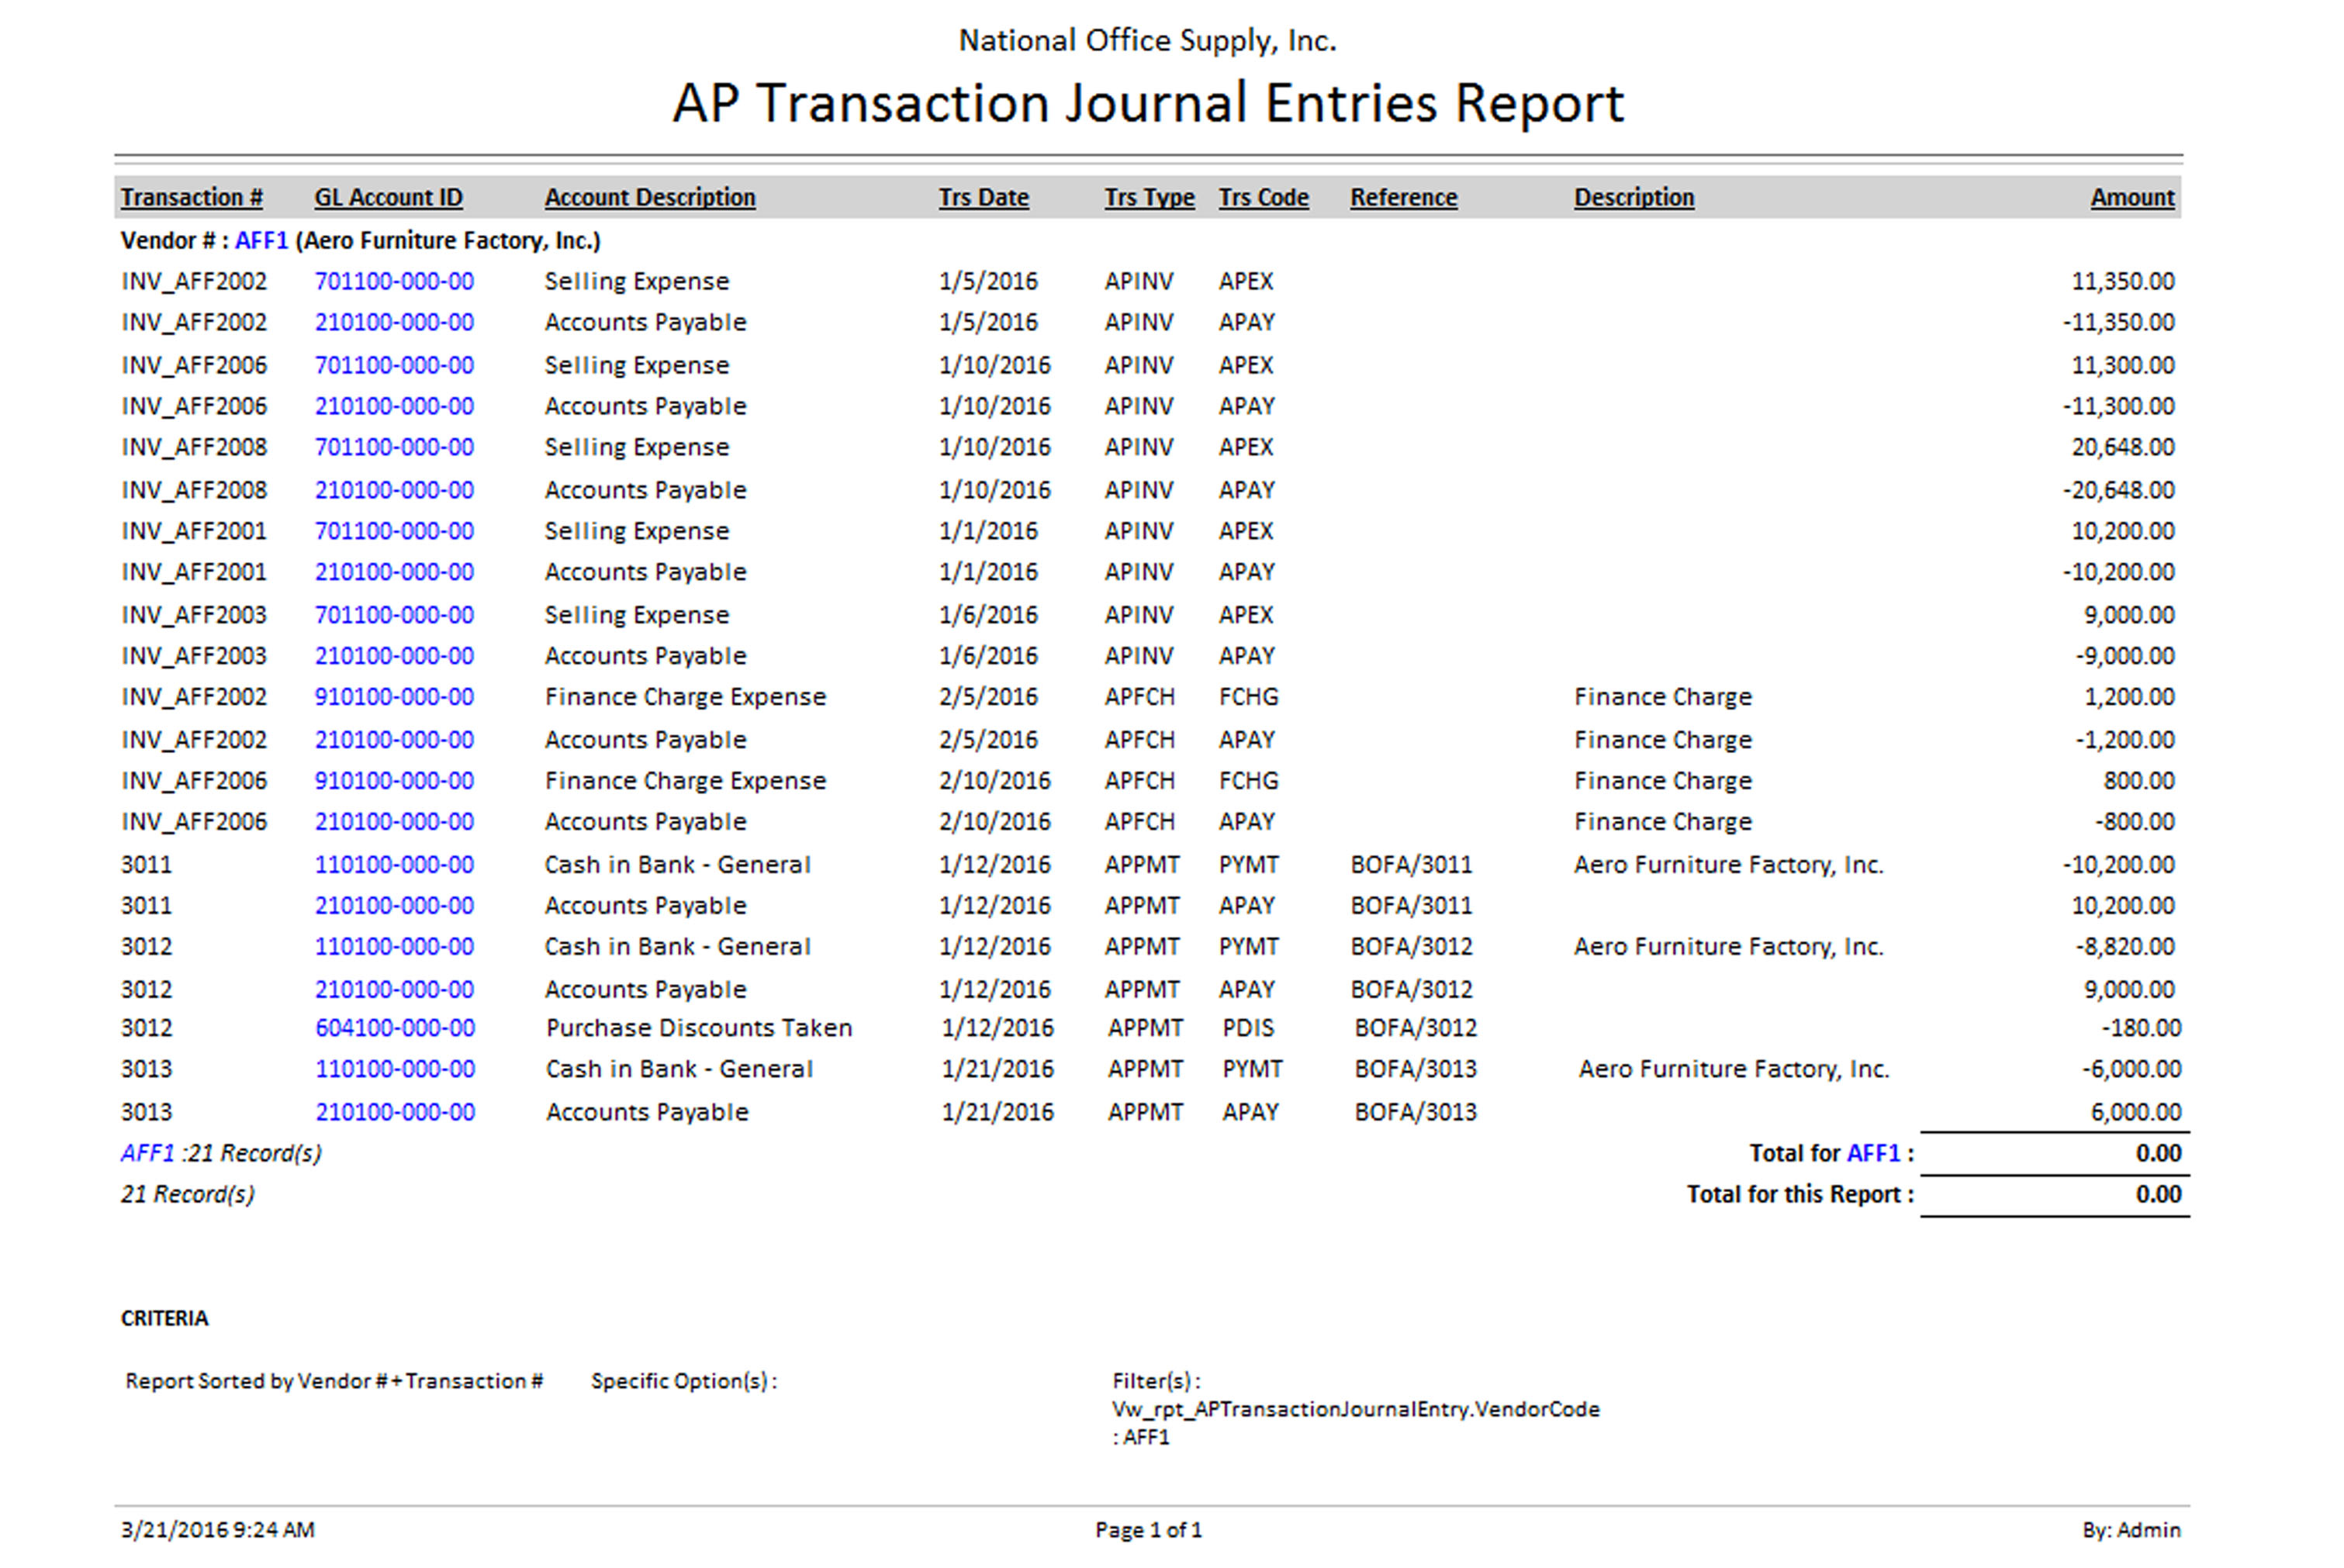Click the Reference column header

tap(1403, 197)
